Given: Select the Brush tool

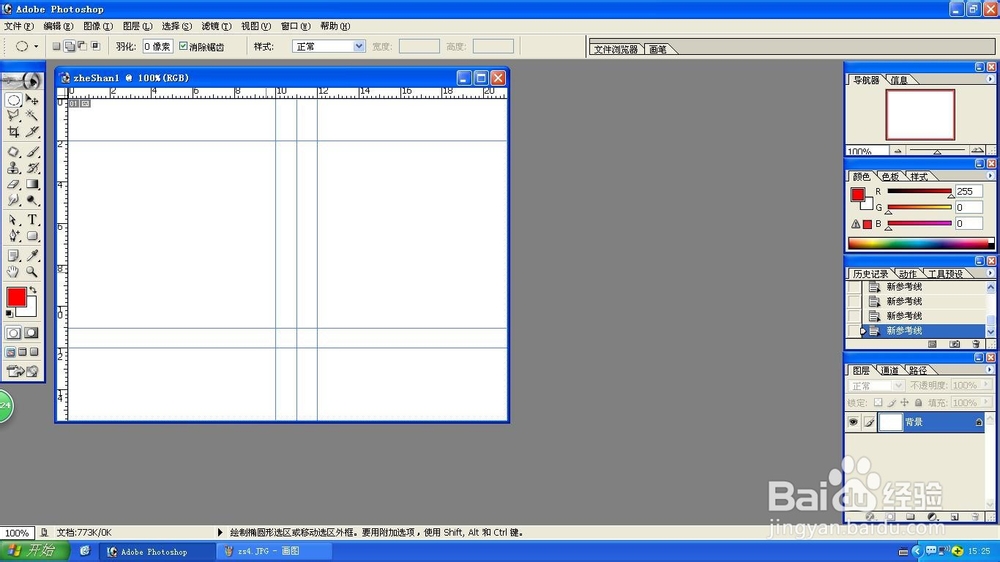Looking at the screenshot, I should [32, 152].
